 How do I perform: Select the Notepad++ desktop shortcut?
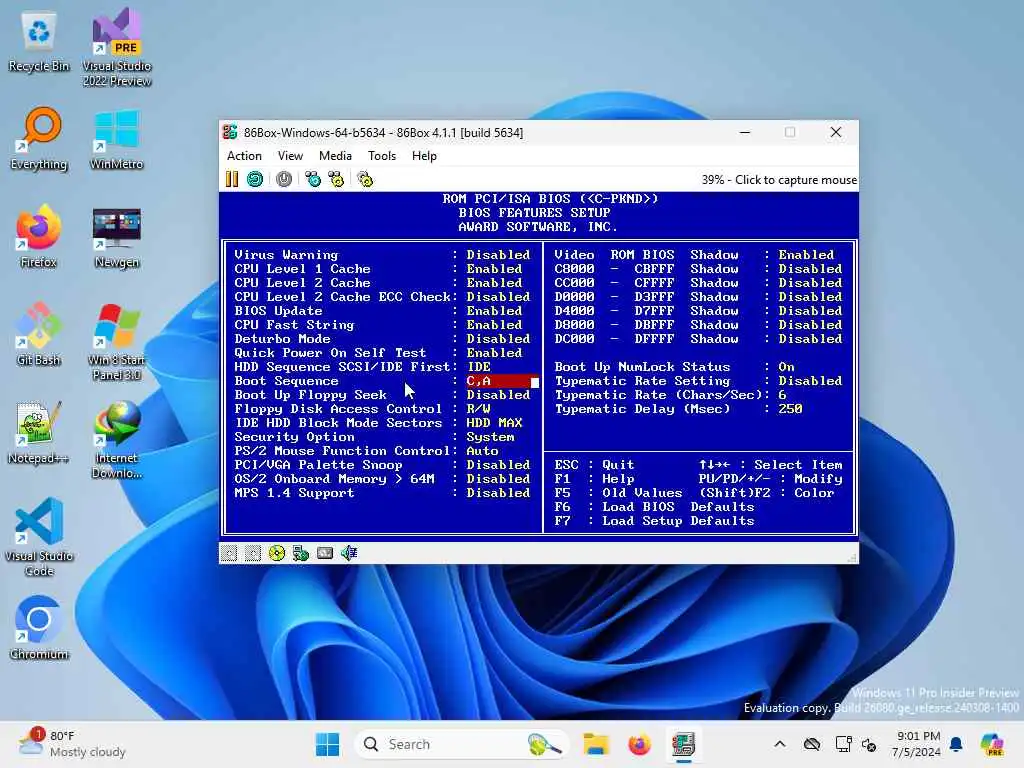click(39, 432)
